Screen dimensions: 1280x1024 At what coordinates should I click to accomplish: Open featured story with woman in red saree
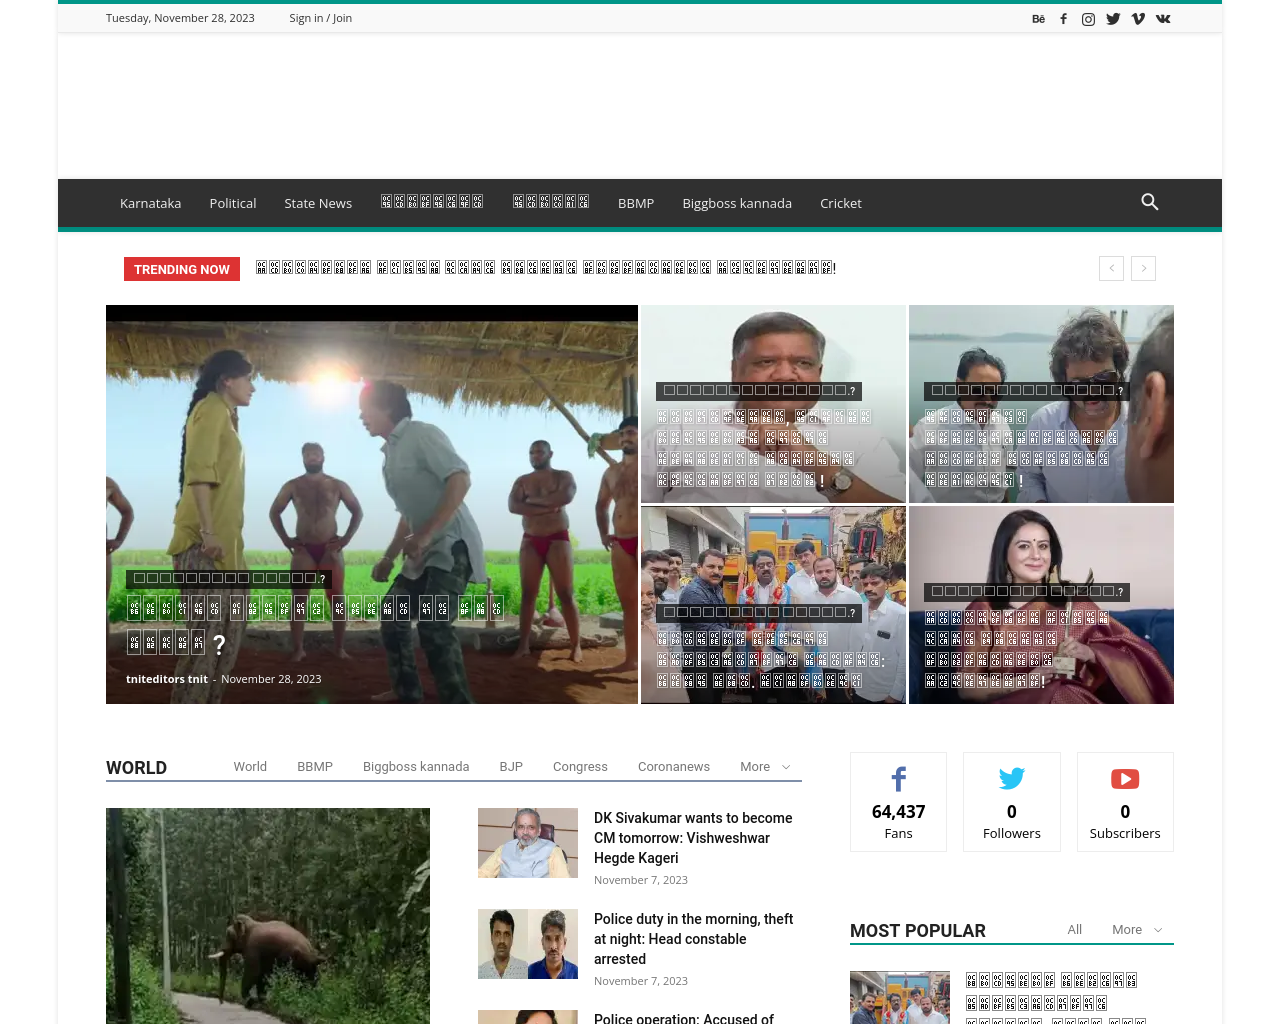coord(1041,605)
